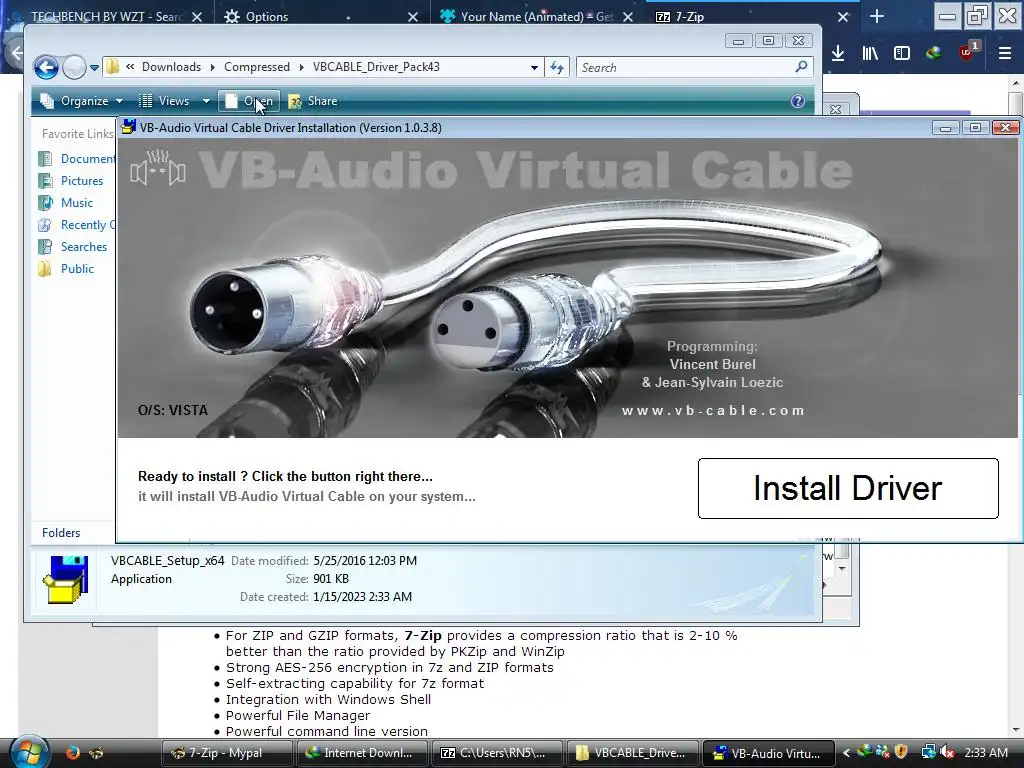Click the Open toolbar button
The image size is (1024, 768).
[x=249, y=101]
